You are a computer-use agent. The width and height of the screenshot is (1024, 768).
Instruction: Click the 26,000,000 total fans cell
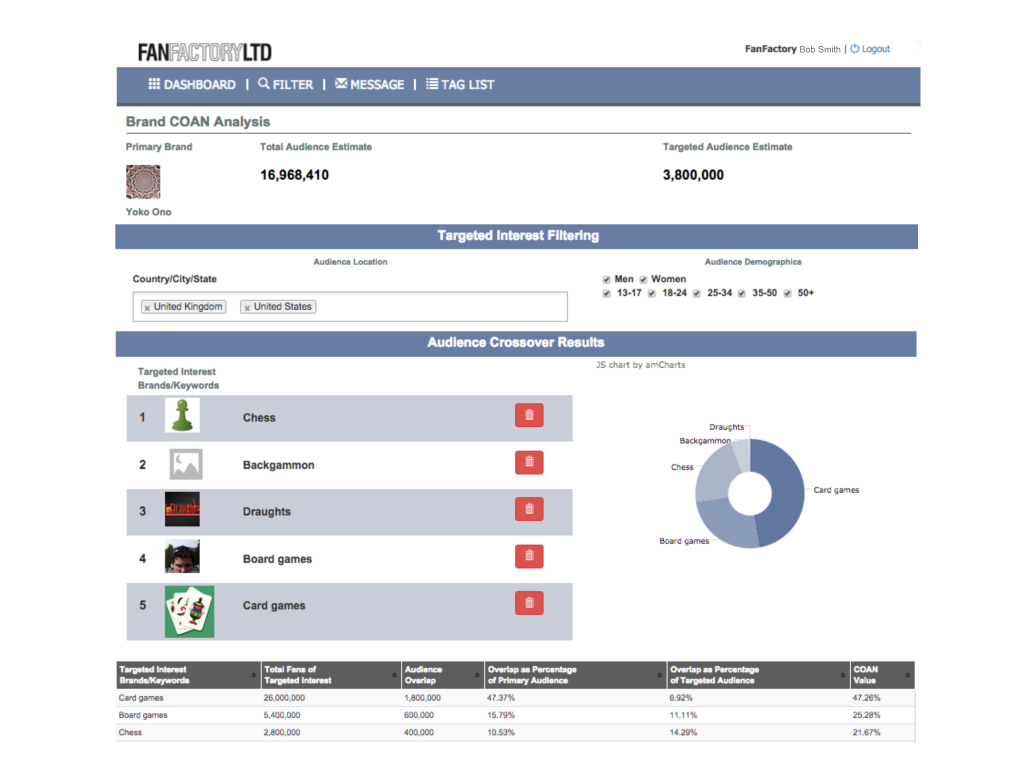coord(284,698)
